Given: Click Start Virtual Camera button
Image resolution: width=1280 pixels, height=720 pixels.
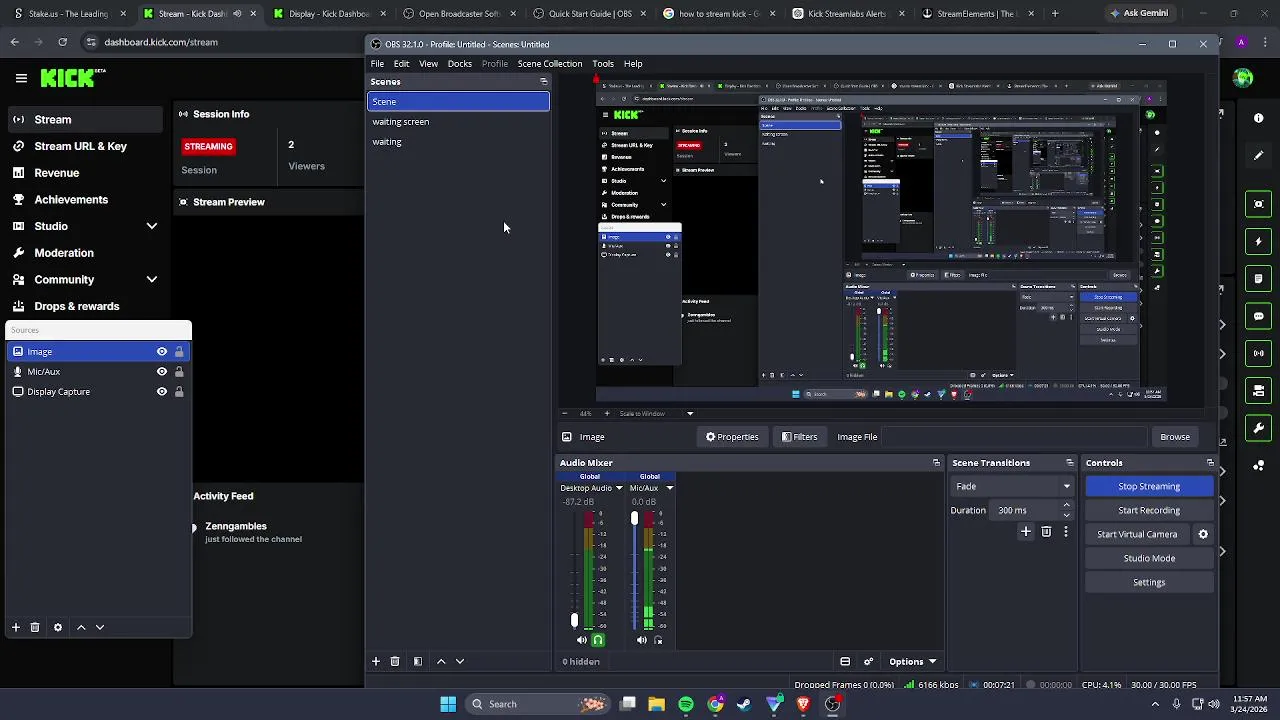Looking at the screenshot, I should point(1137,534).
